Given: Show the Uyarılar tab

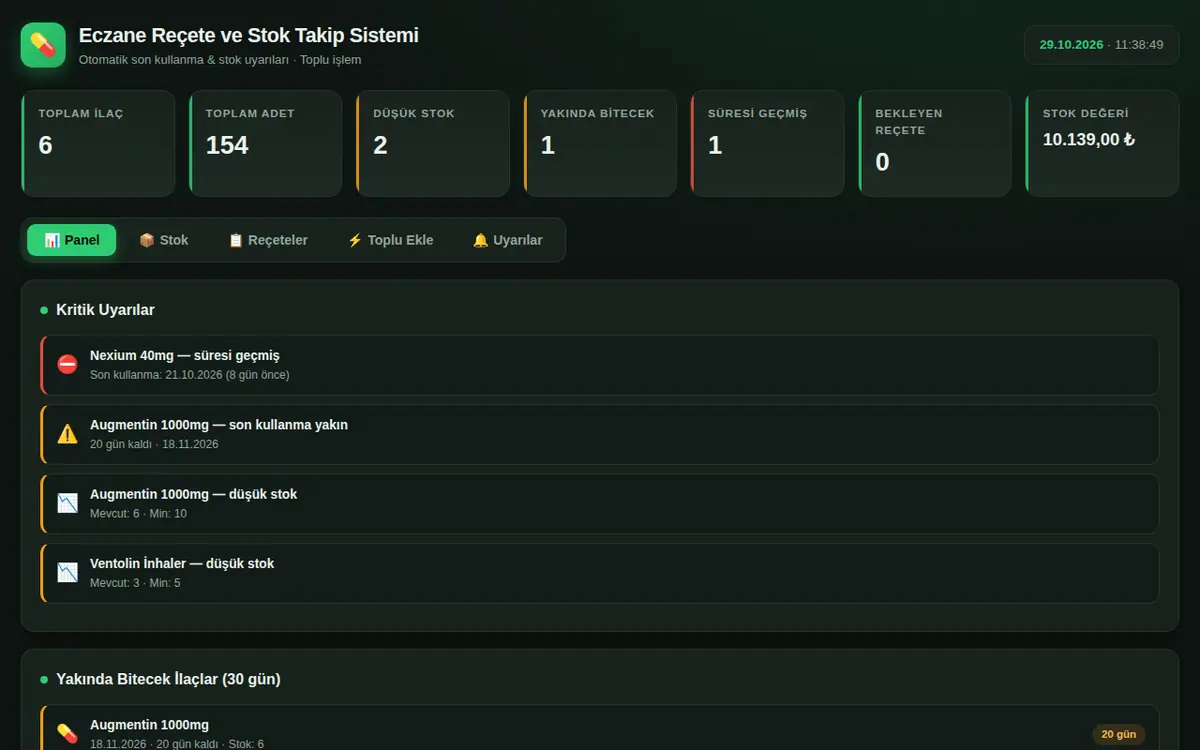Looking at the screenshot, I should (x=507, y=240).
